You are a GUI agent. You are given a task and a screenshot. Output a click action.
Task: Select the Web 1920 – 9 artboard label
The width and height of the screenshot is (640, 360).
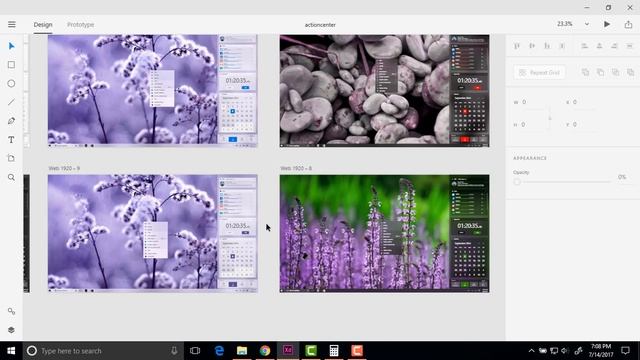64,168
